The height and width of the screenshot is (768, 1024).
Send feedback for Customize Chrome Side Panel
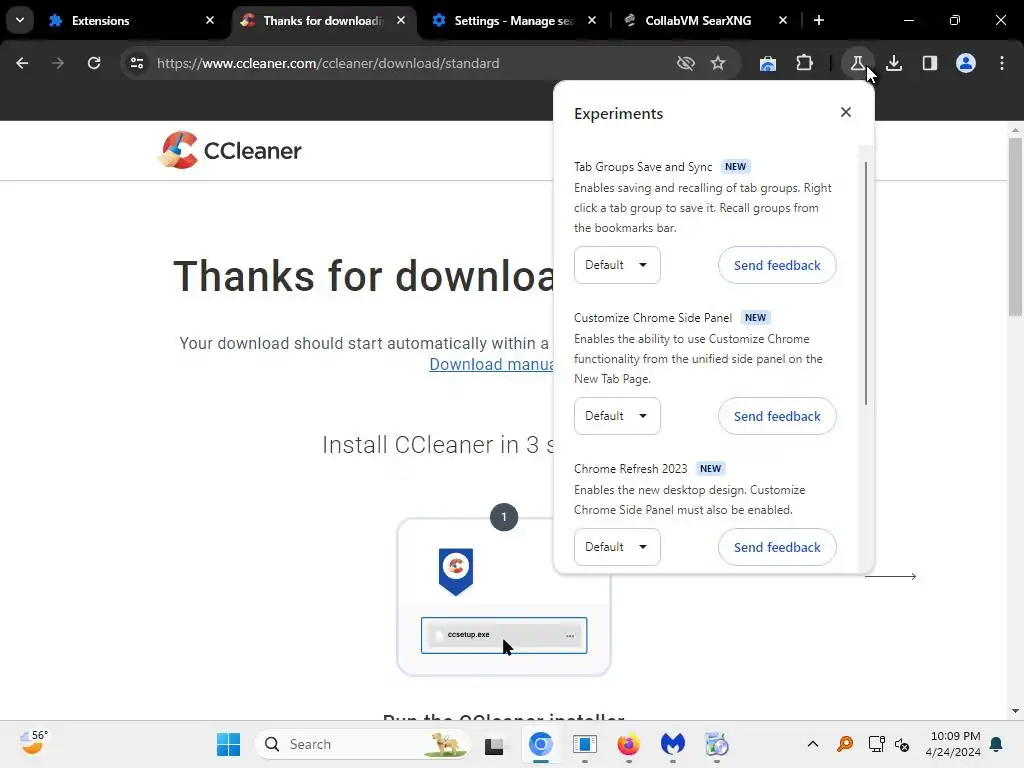point(777,416)
